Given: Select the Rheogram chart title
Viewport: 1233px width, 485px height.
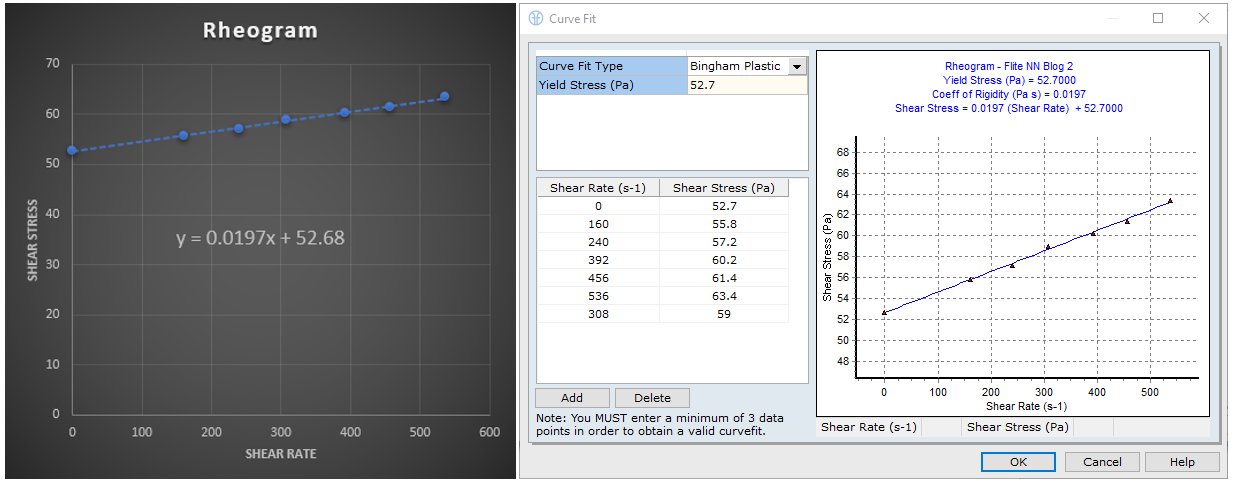Looking at the screenshot, I should tap(260, 30).
